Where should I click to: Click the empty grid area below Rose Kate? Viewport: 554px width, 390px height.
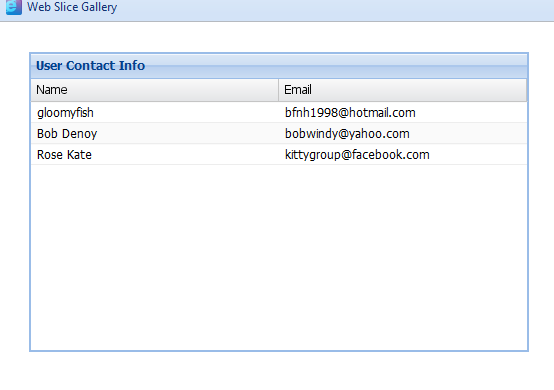(155, 257)
